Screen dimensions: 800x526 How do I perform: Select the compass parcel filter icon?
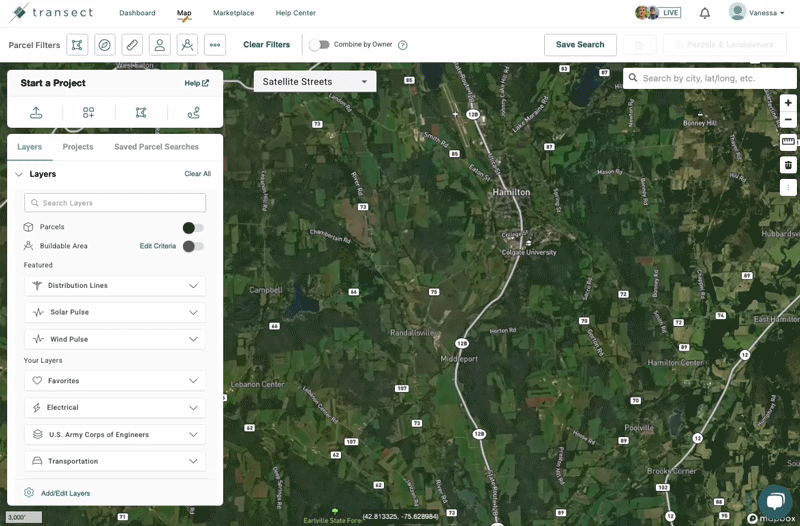(105, 45)
